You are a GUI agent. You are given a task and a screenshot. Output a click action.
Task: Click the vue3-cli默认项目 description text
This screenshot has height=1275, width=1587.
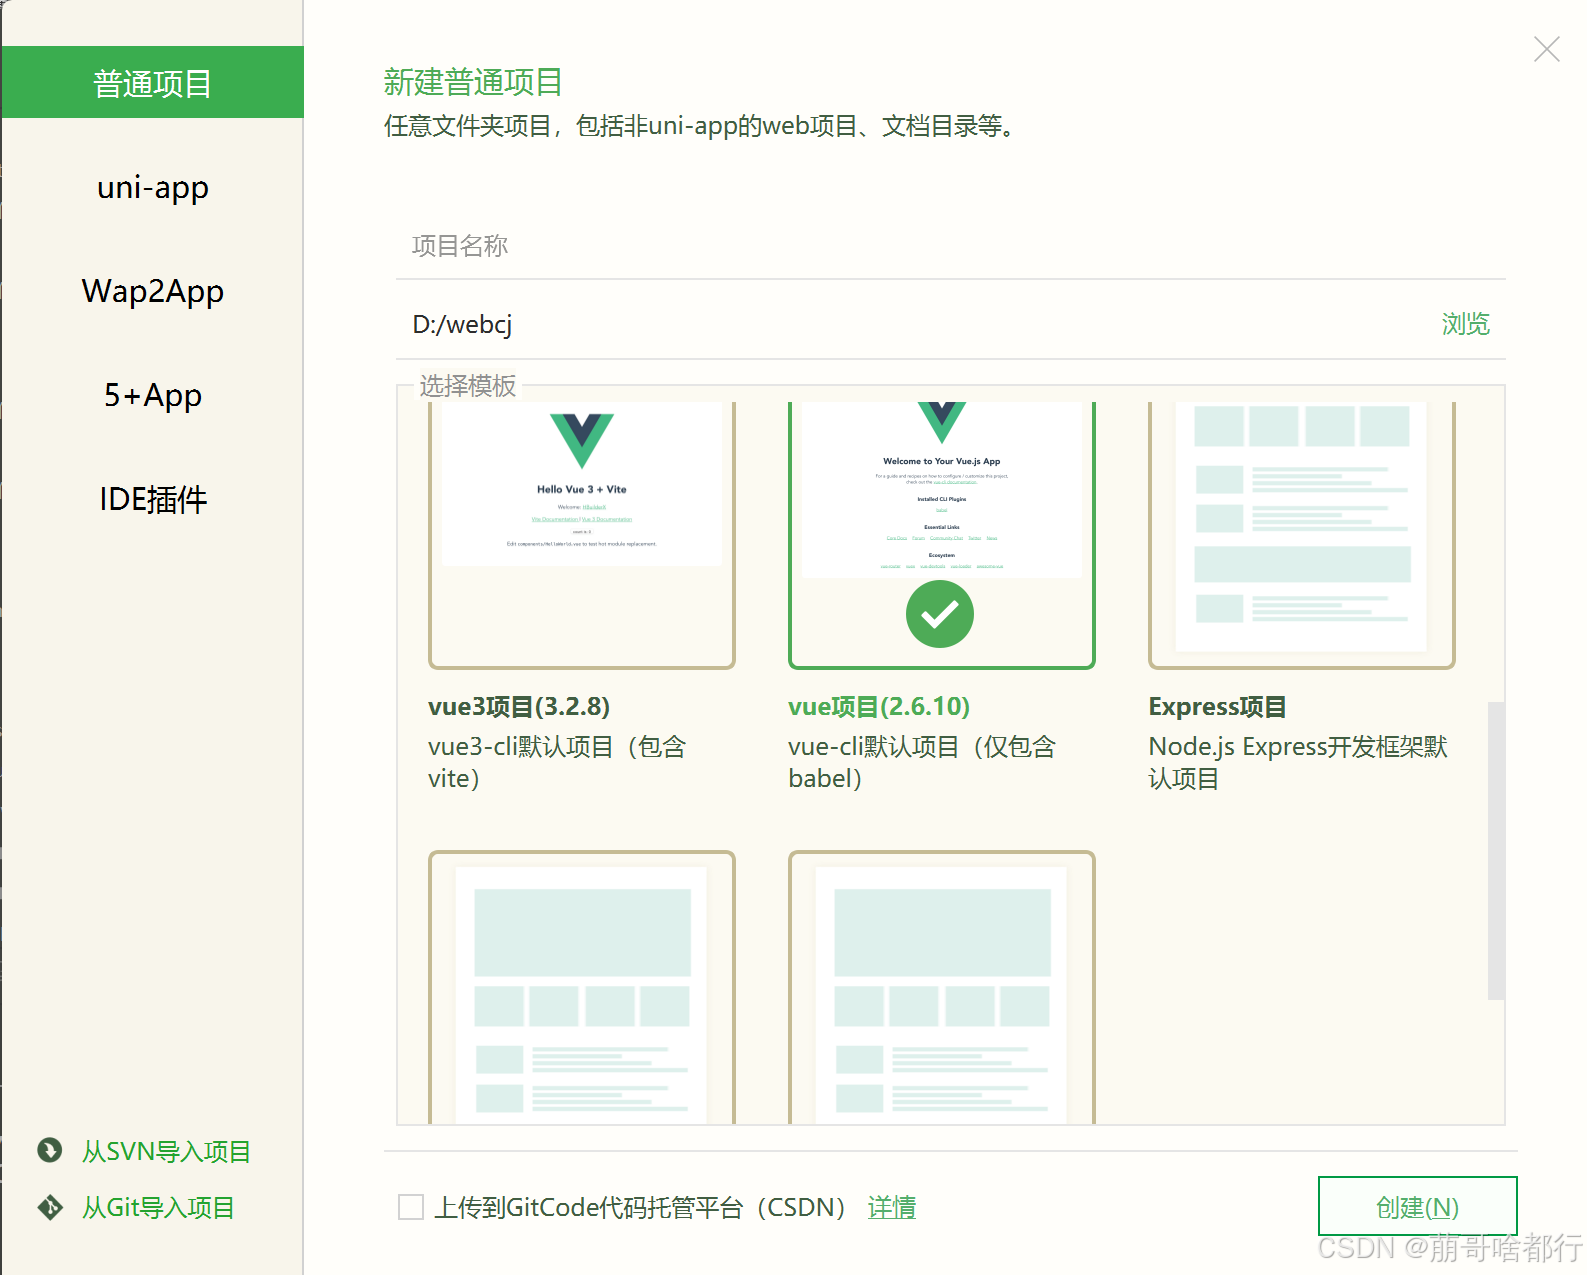click(x=557, y=762)
